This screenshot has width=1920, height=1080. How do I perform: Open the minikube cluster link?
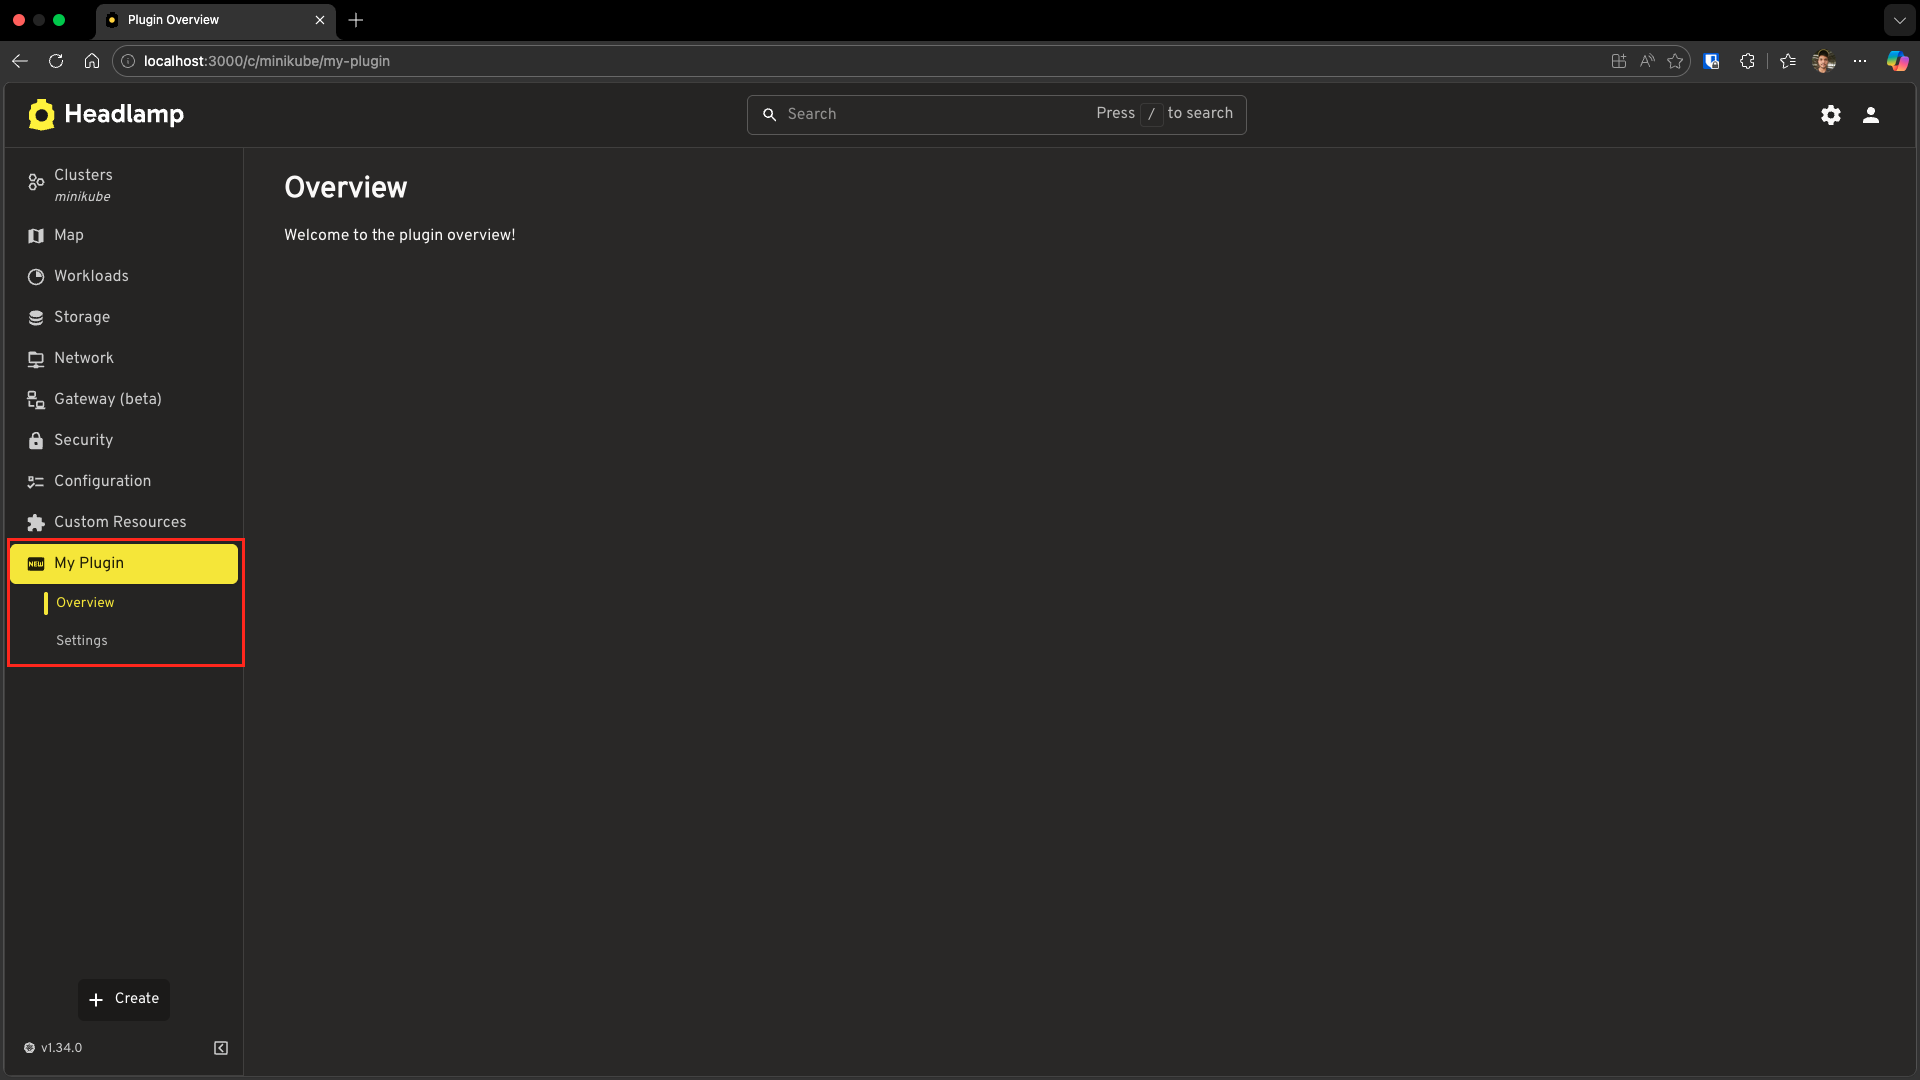(83, 197)
